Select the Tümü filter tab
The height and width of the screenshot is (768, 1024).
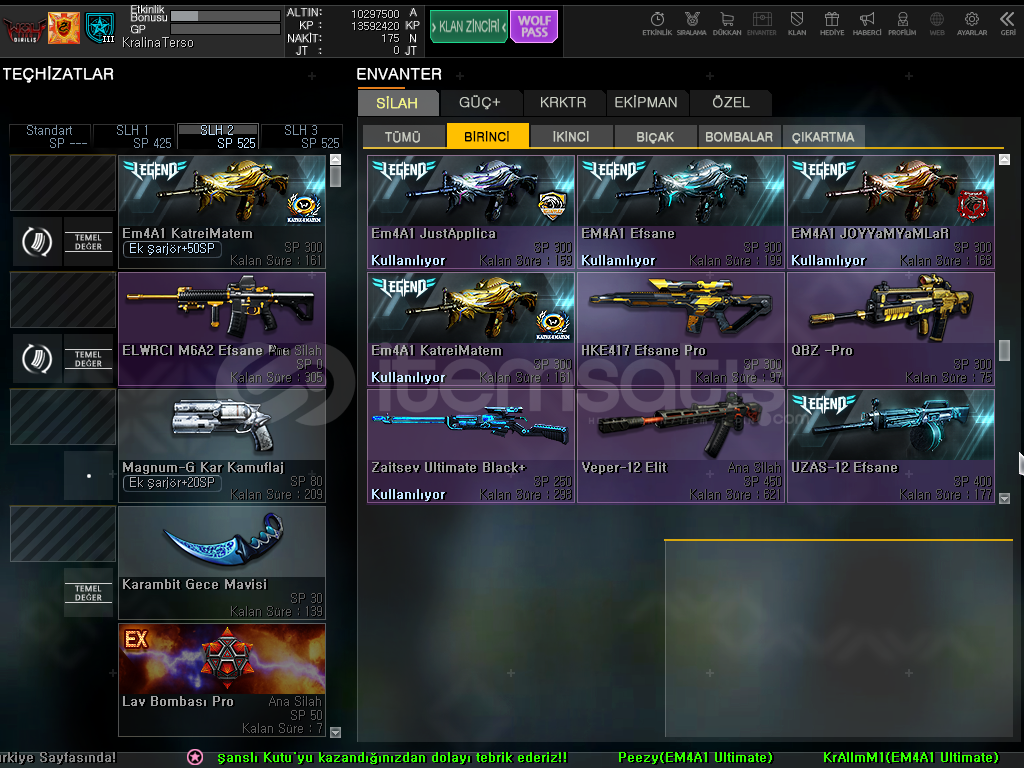403,136
